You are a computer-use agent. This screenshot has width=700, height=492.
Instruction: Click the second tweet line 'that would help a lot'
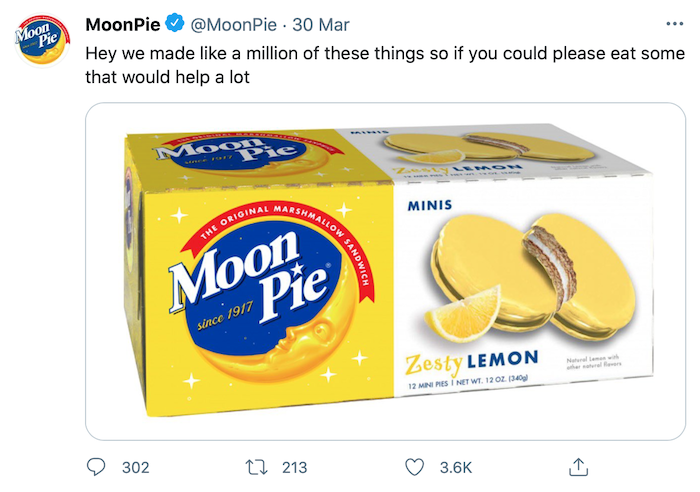click(x=167, y=77)
